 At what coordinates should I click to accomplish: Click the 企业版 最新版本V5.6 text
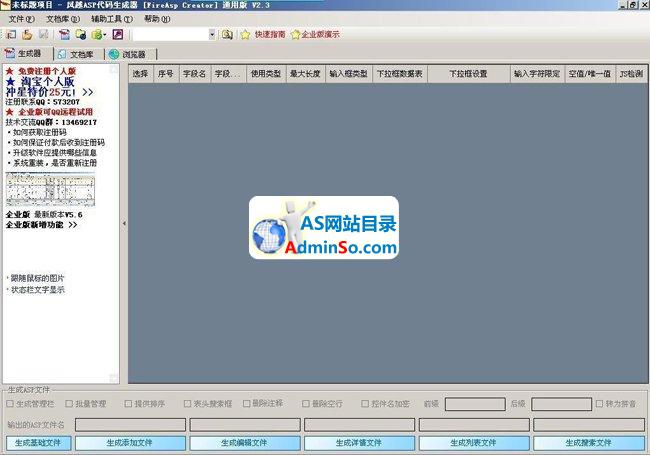click(44, 215)
